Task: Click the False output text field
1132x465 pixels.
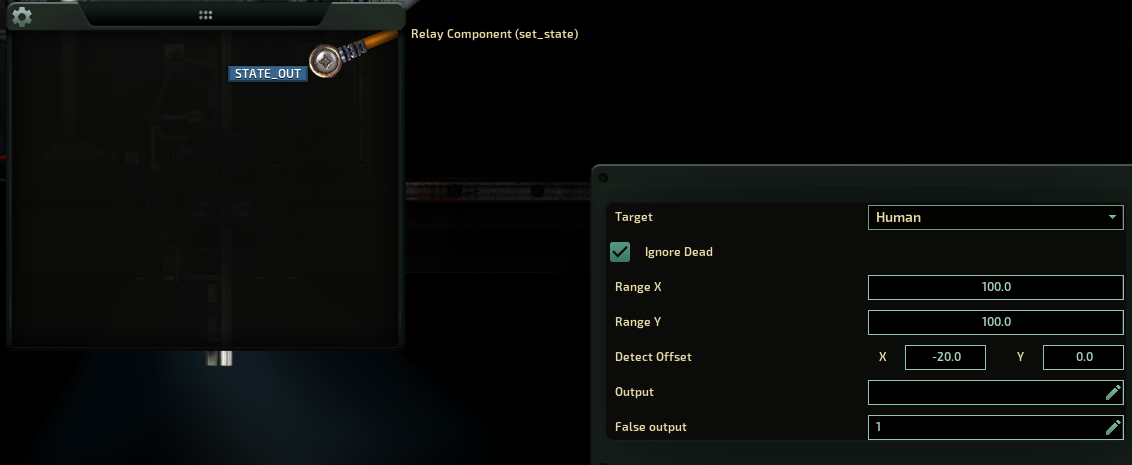Action: coord(996,427)
